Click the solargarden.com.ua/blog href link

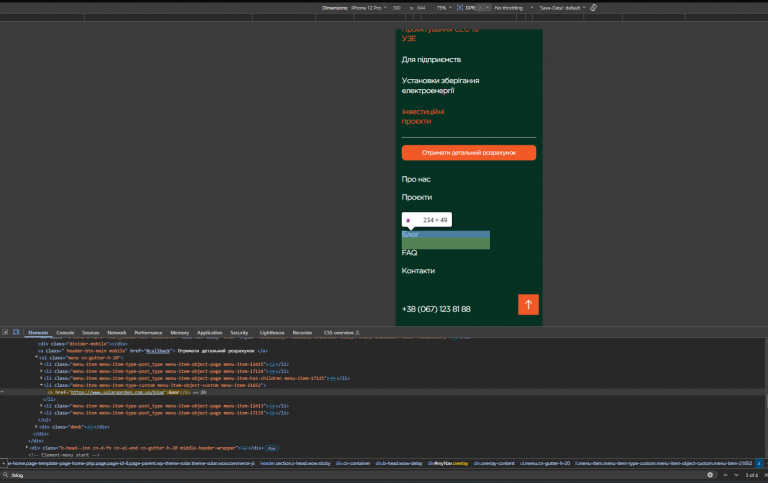pyautogui.click(x=117, y=392)
